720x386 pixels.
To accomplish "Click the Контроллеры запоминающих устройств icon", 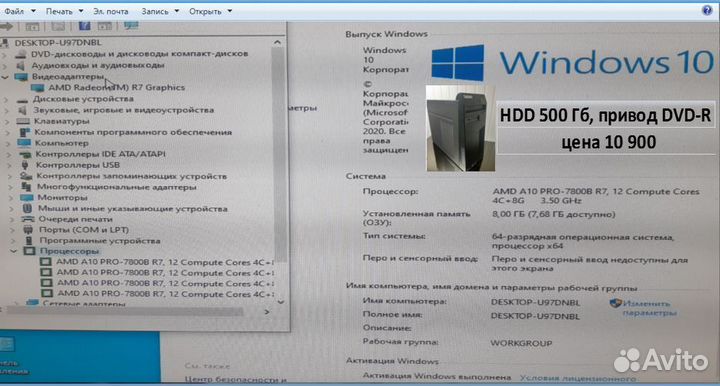I will pos(26,176).
